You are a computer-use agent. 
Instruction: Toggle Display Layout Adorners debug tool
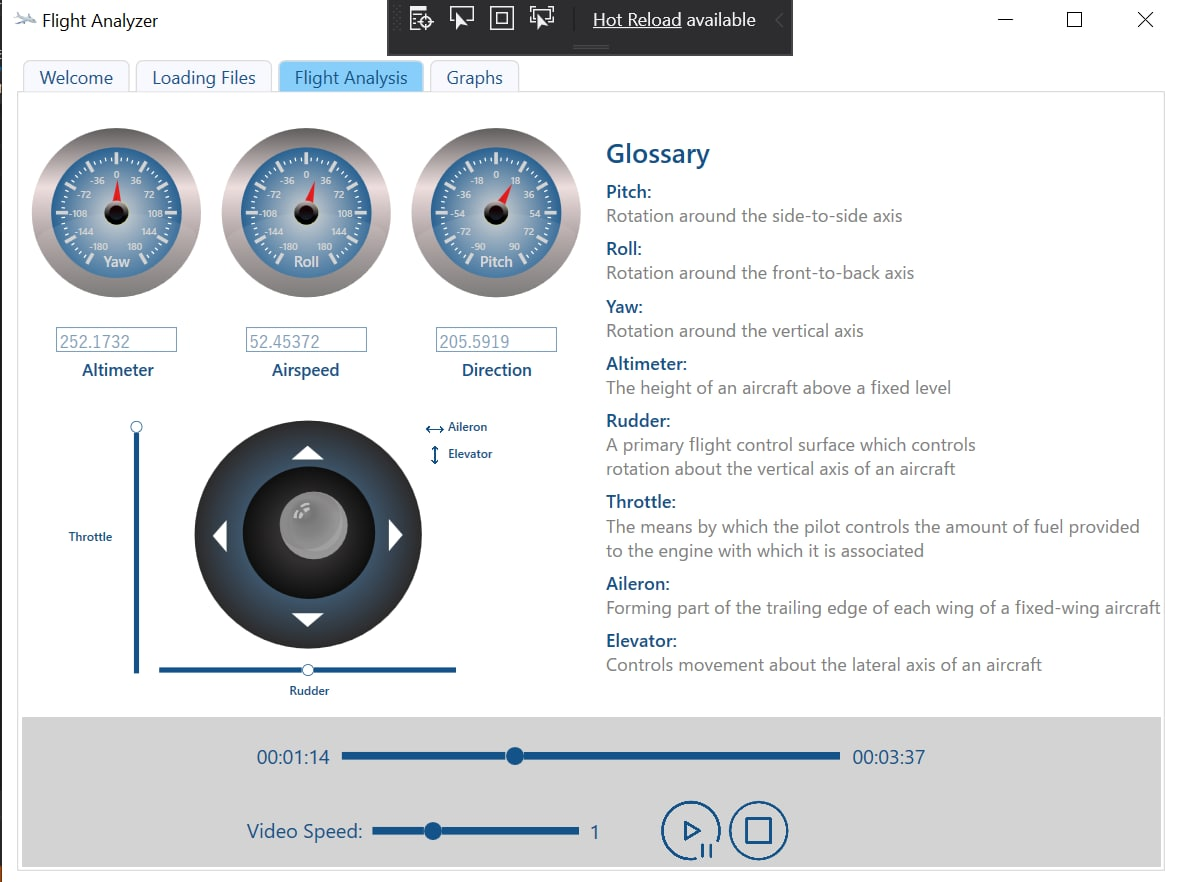[501, 18]
